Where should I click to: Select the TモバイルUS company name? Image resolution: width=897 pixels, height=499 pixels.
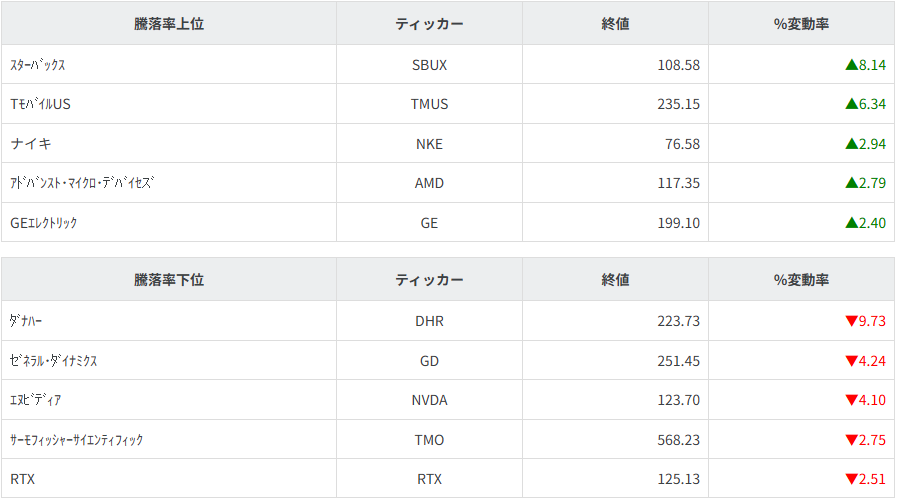pyautogui.click(x=40, y=104)
